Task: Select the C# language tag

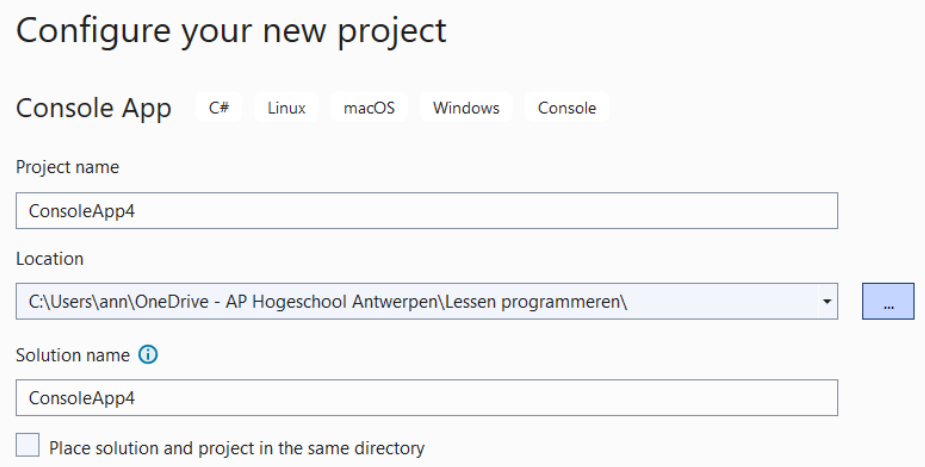Action: [219, 107]
